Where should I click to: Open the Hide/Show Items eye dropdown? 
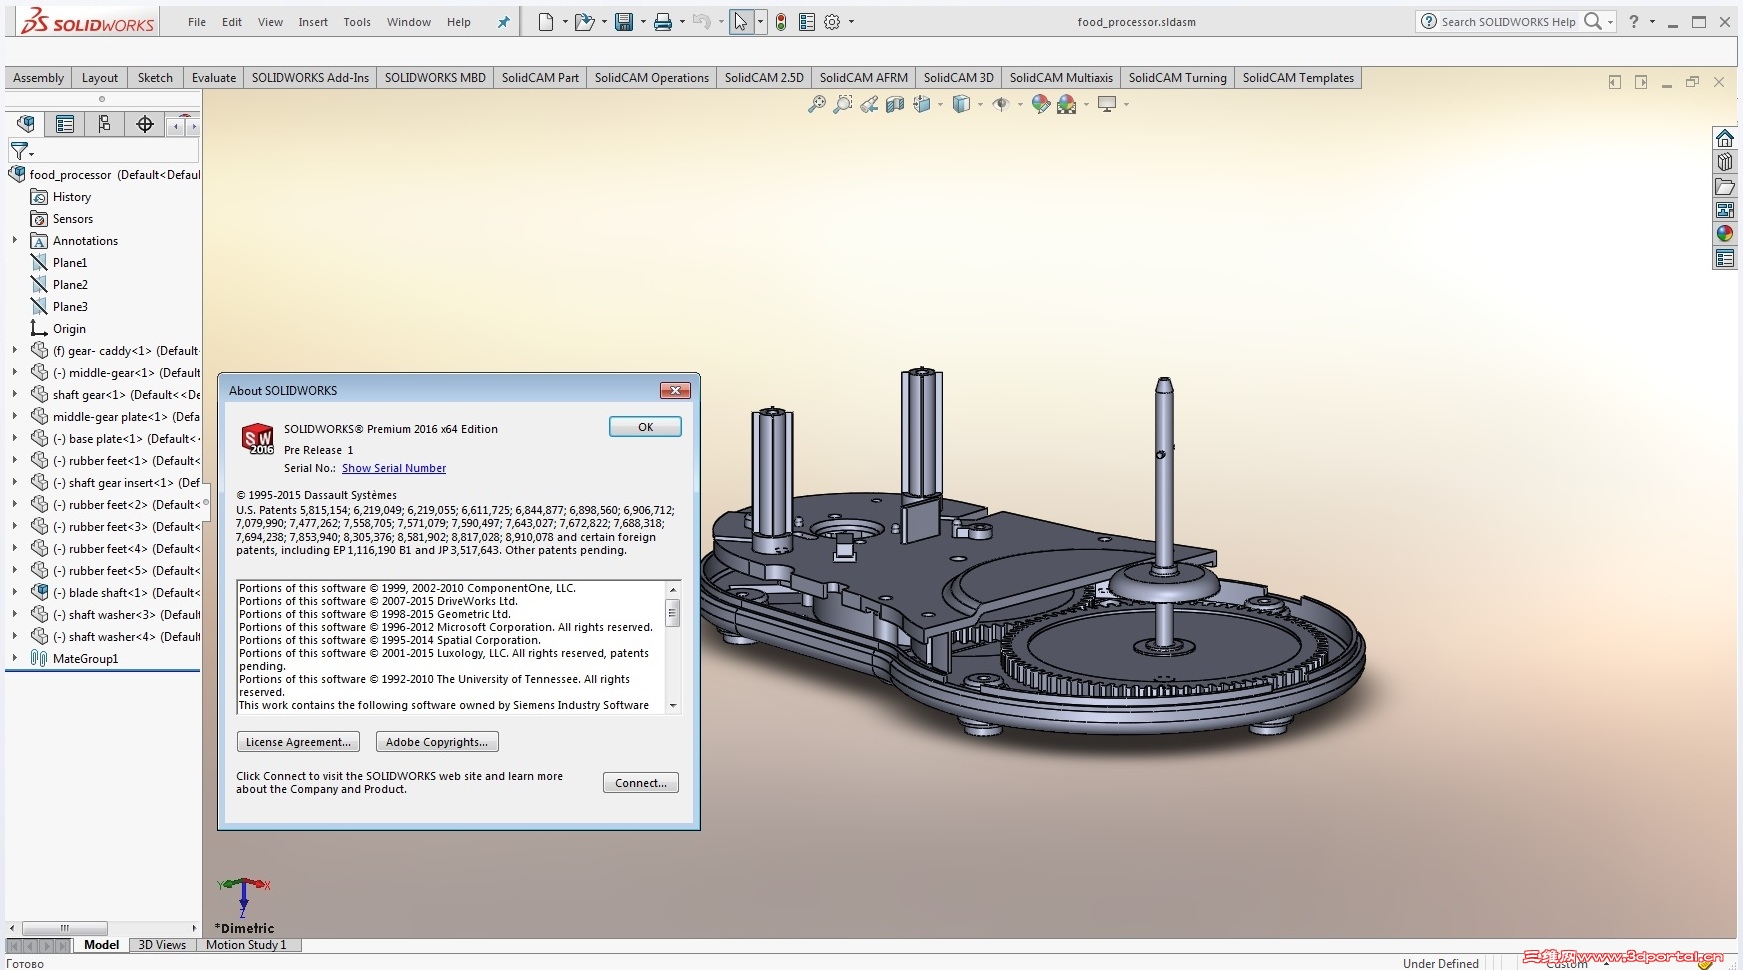pos(1020,104)
